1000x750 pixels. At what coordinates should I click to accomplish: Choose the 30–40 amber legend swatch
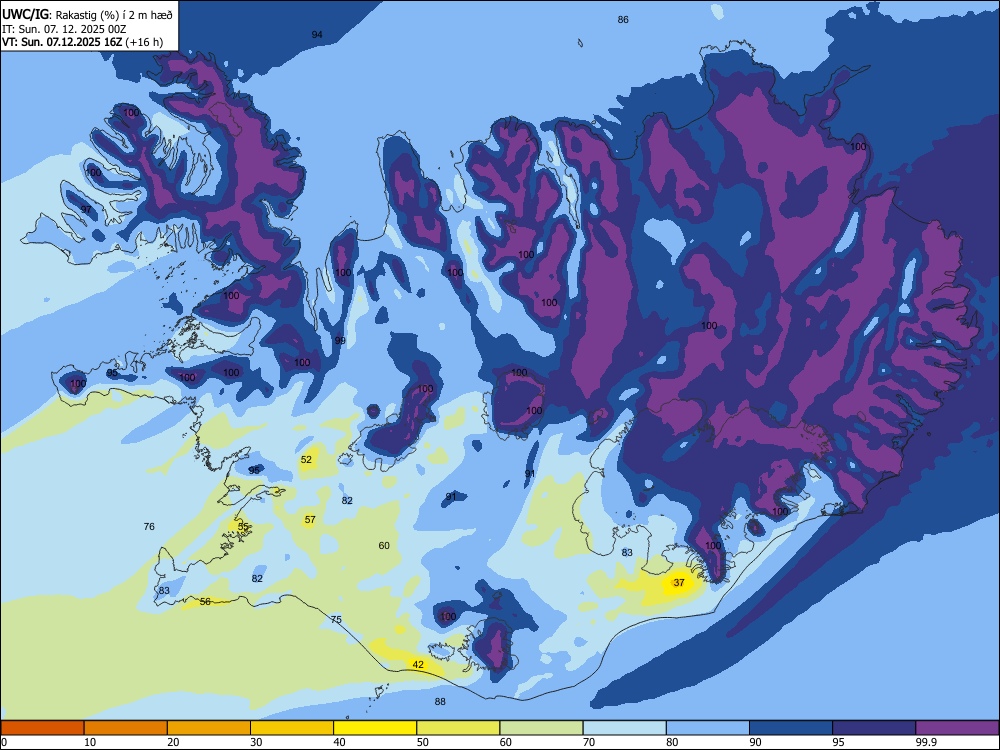point(292,728)
